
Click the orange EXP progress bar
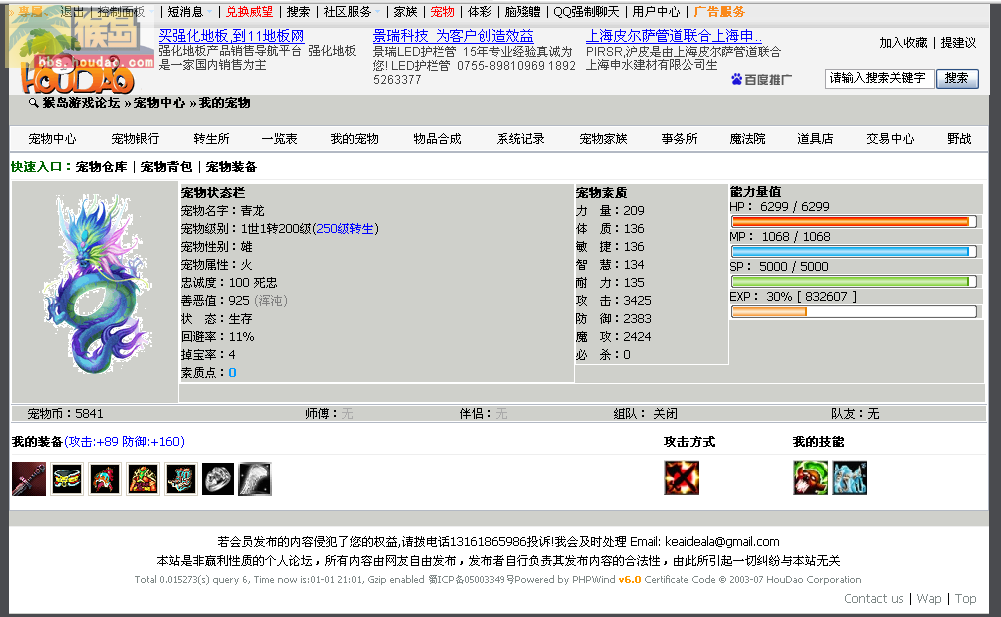[x=854, y=312]
